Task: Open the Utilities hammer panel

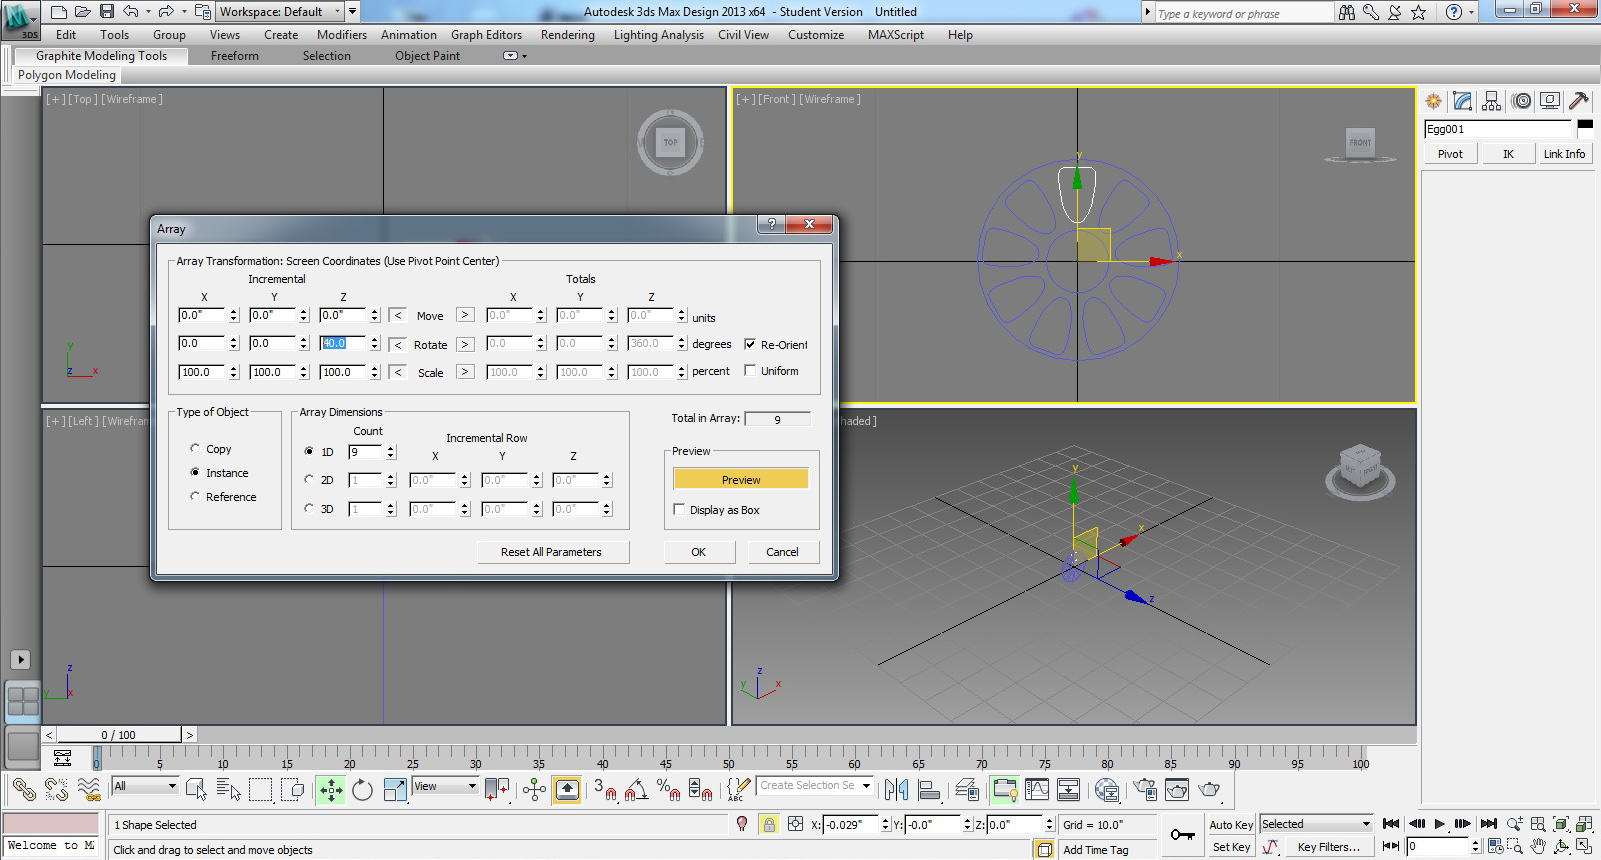Action: tap(1579, 100)
